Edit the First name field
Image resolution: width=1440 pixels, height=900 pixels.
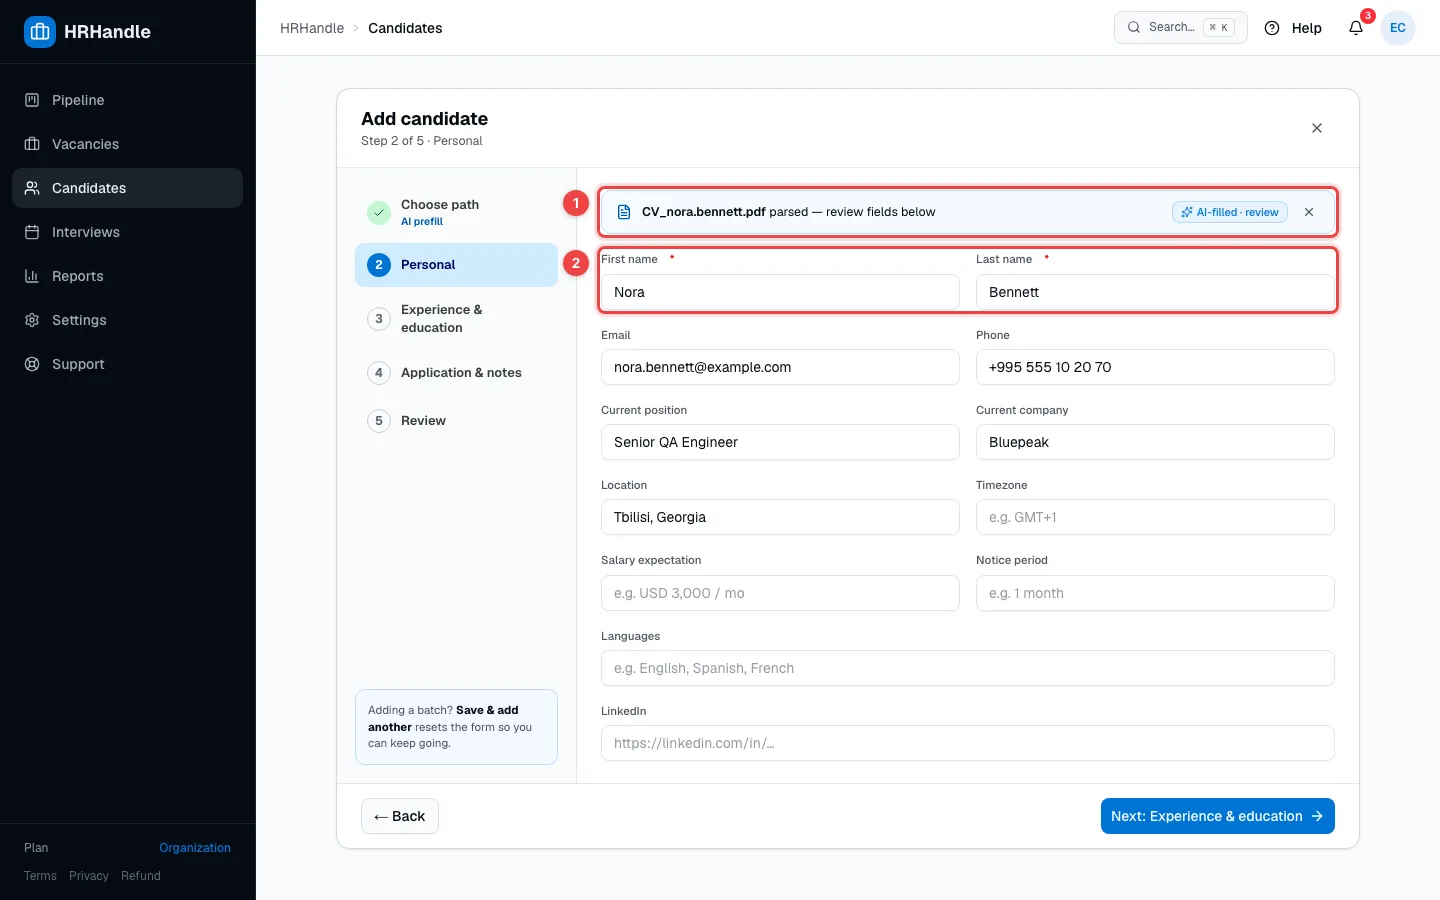click(780, 292)
